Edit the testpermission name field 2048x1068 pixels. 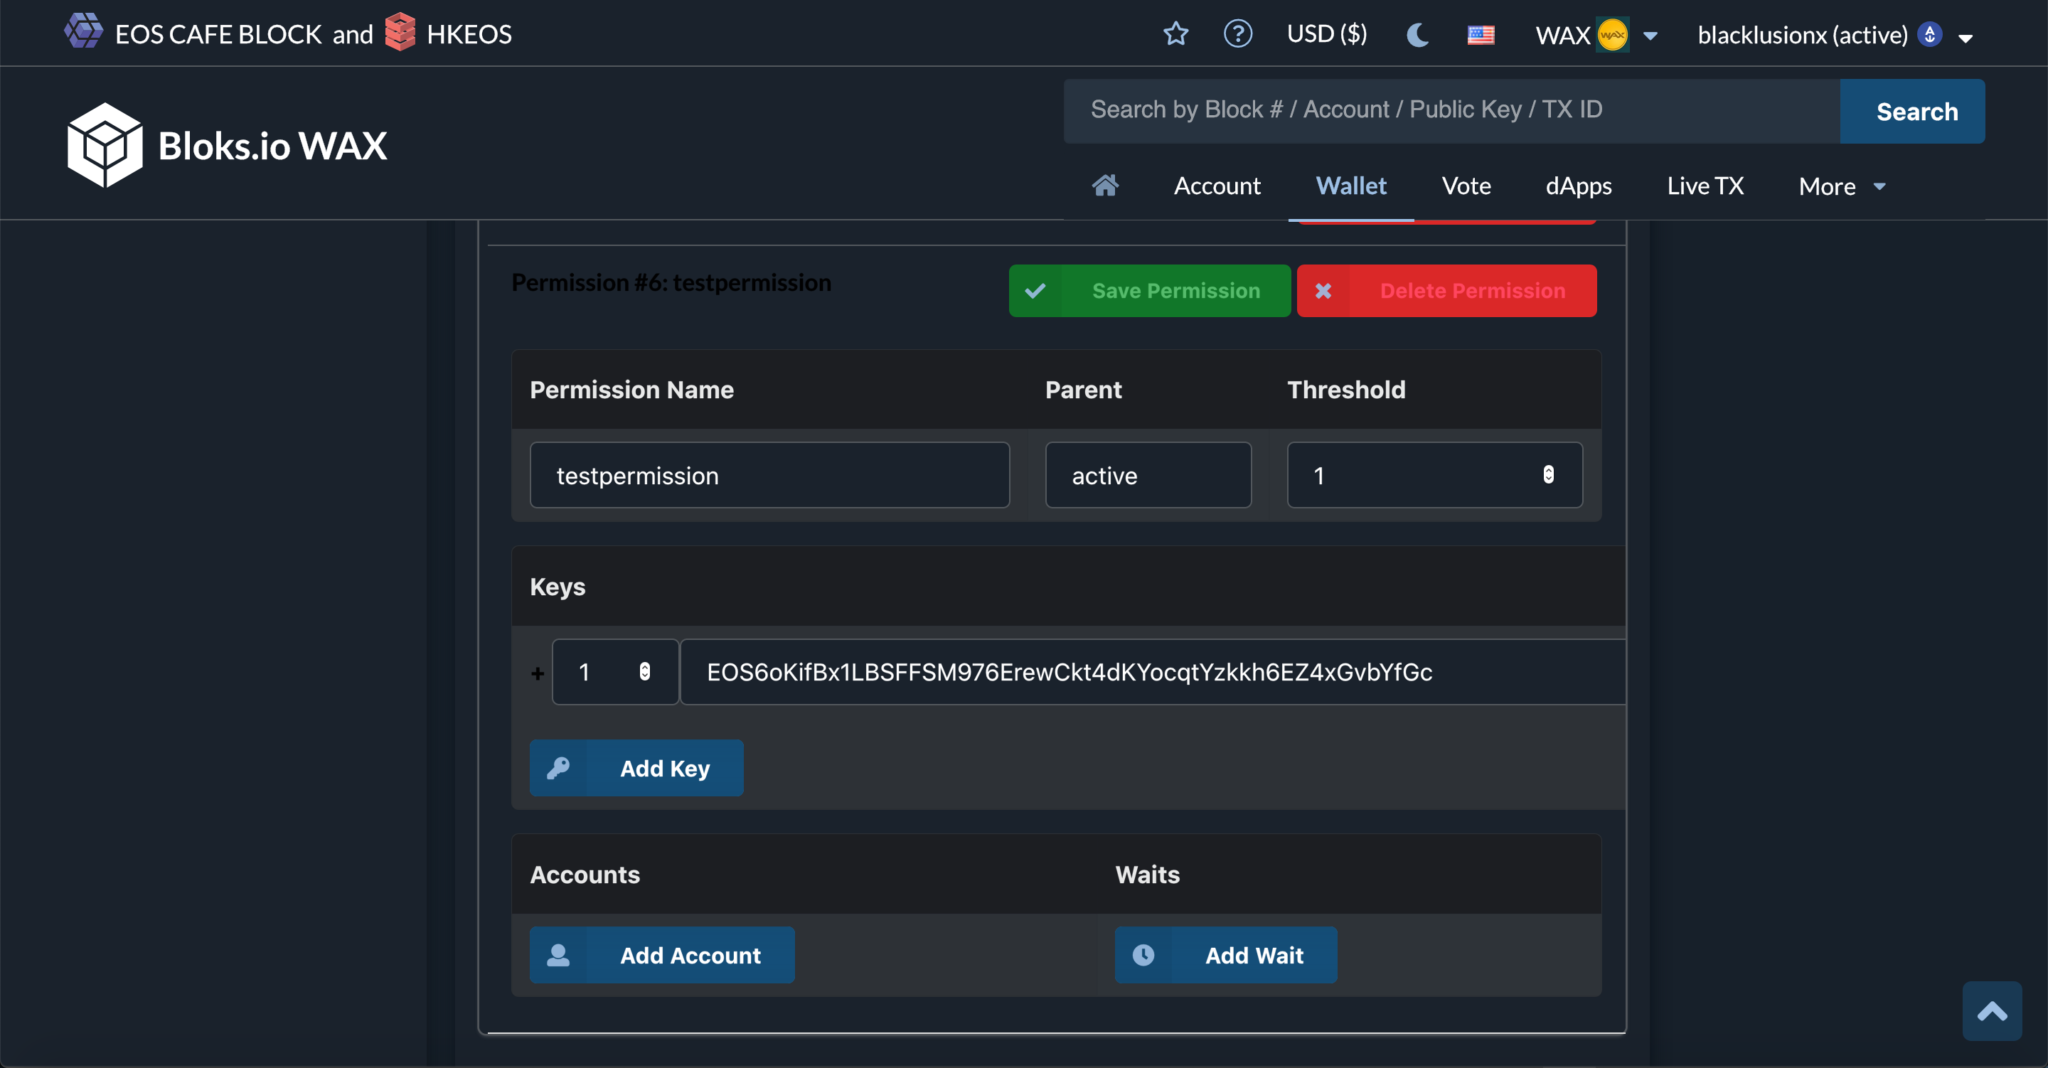(770, 475)
